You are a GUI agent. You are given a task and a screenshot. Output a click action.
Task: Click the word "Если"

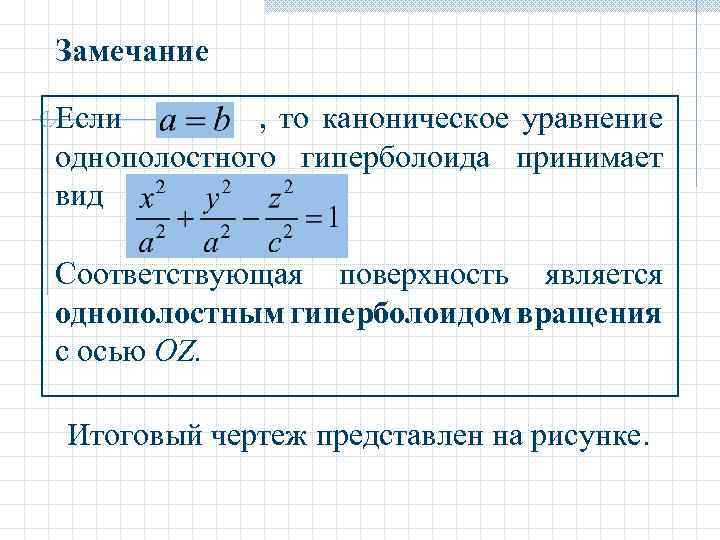tap(89, 119)
